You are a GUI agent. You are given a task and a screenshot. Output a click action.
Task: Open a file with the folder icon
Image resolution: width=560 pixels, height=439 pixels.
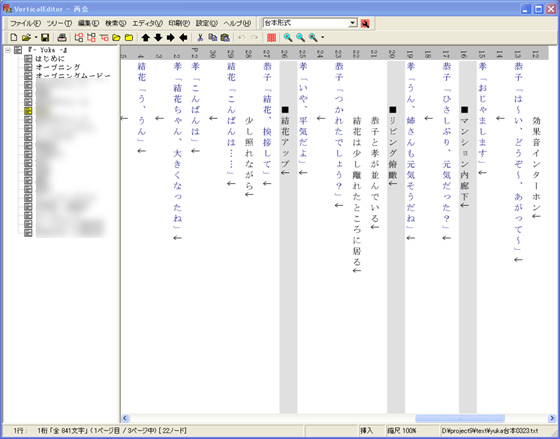click(26, 37)
